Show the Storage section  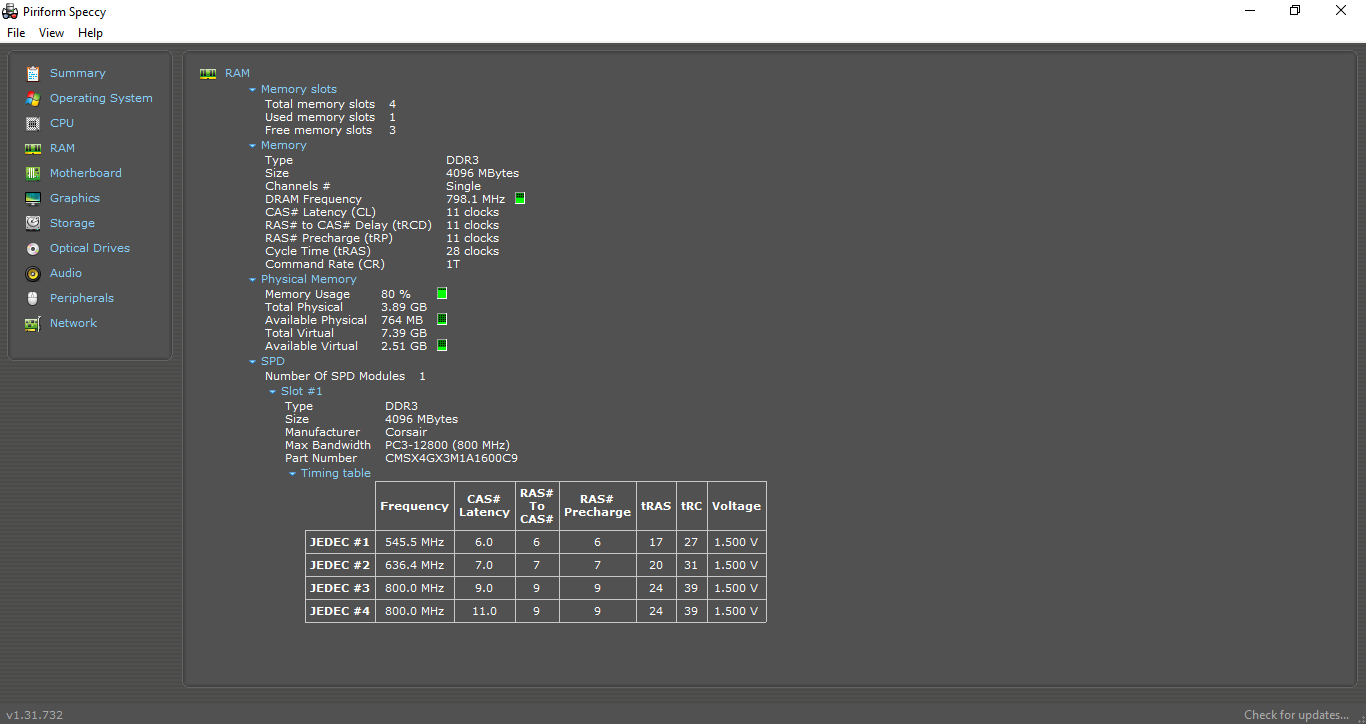pyautogui.click(x=72, y=223)
